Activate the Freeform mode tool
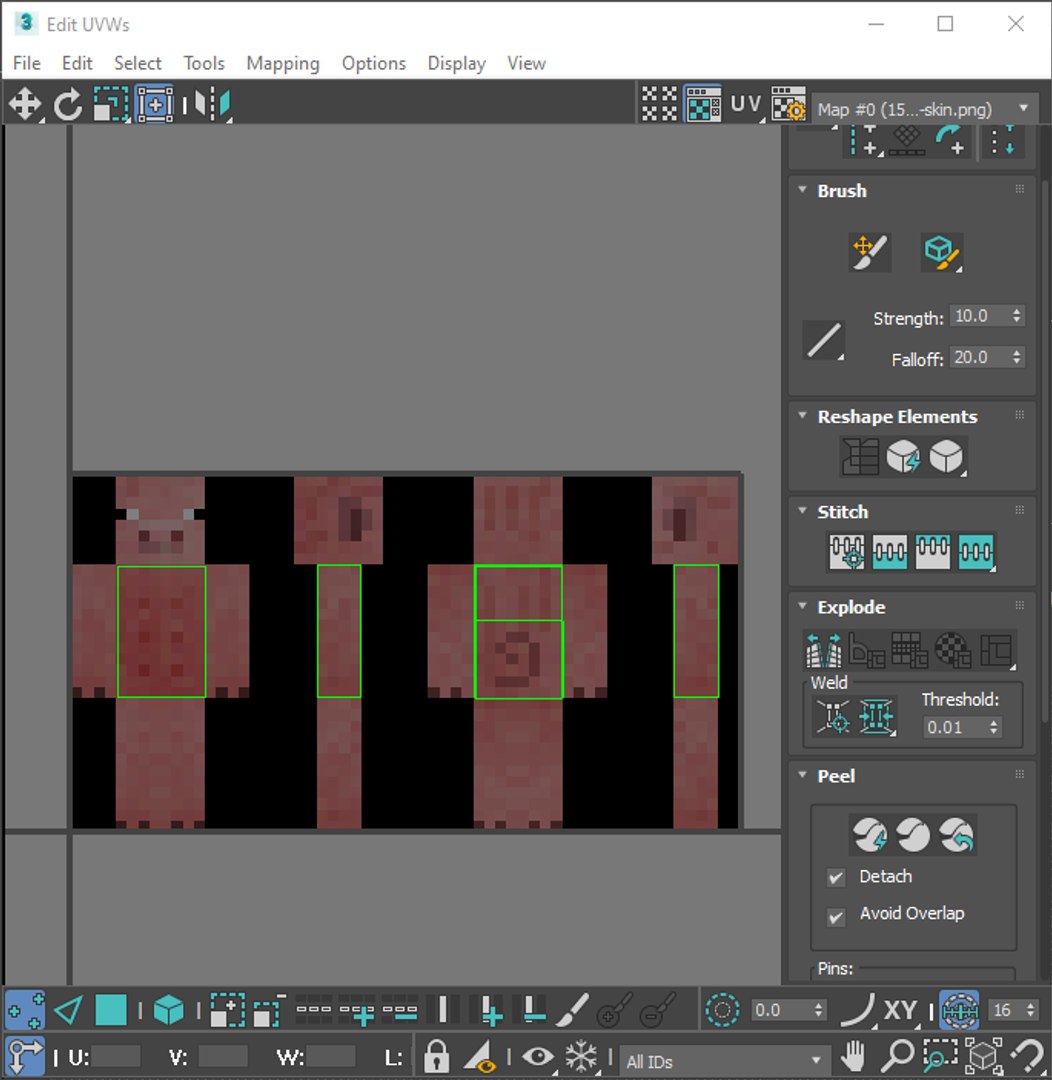1052x1080 pixels. coord(155,105)
